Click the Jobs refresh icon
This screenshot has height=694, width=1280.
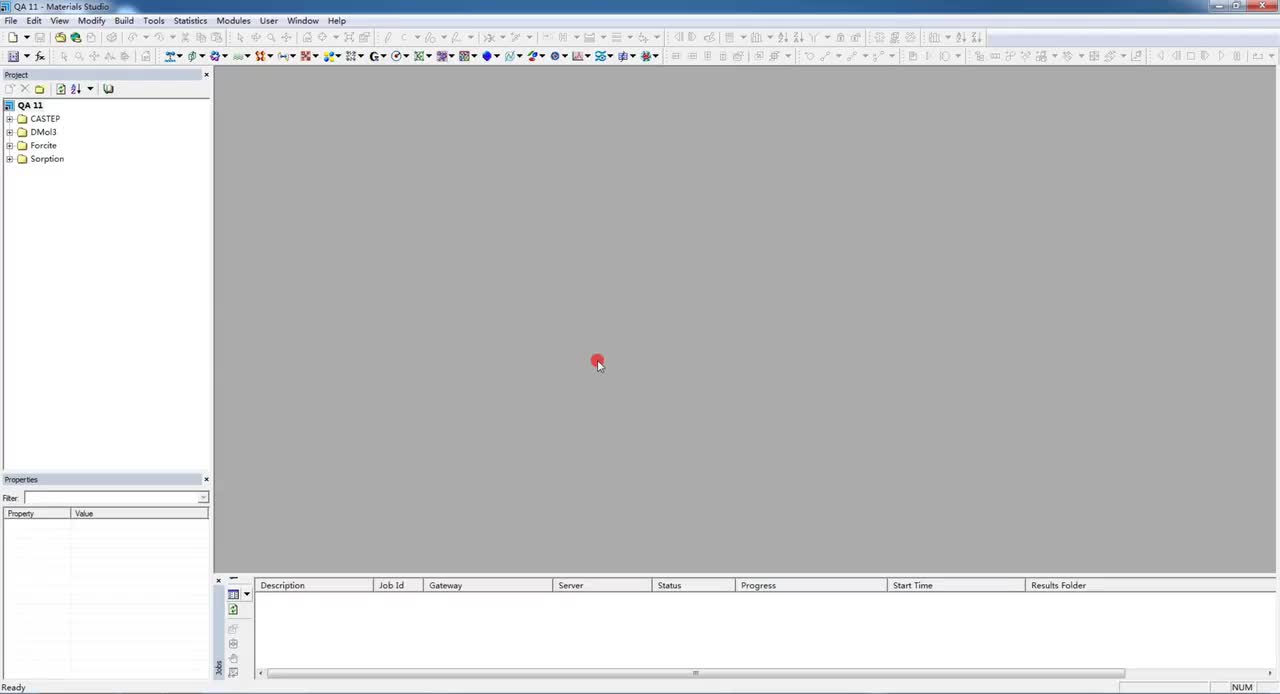tap(233, 609)
